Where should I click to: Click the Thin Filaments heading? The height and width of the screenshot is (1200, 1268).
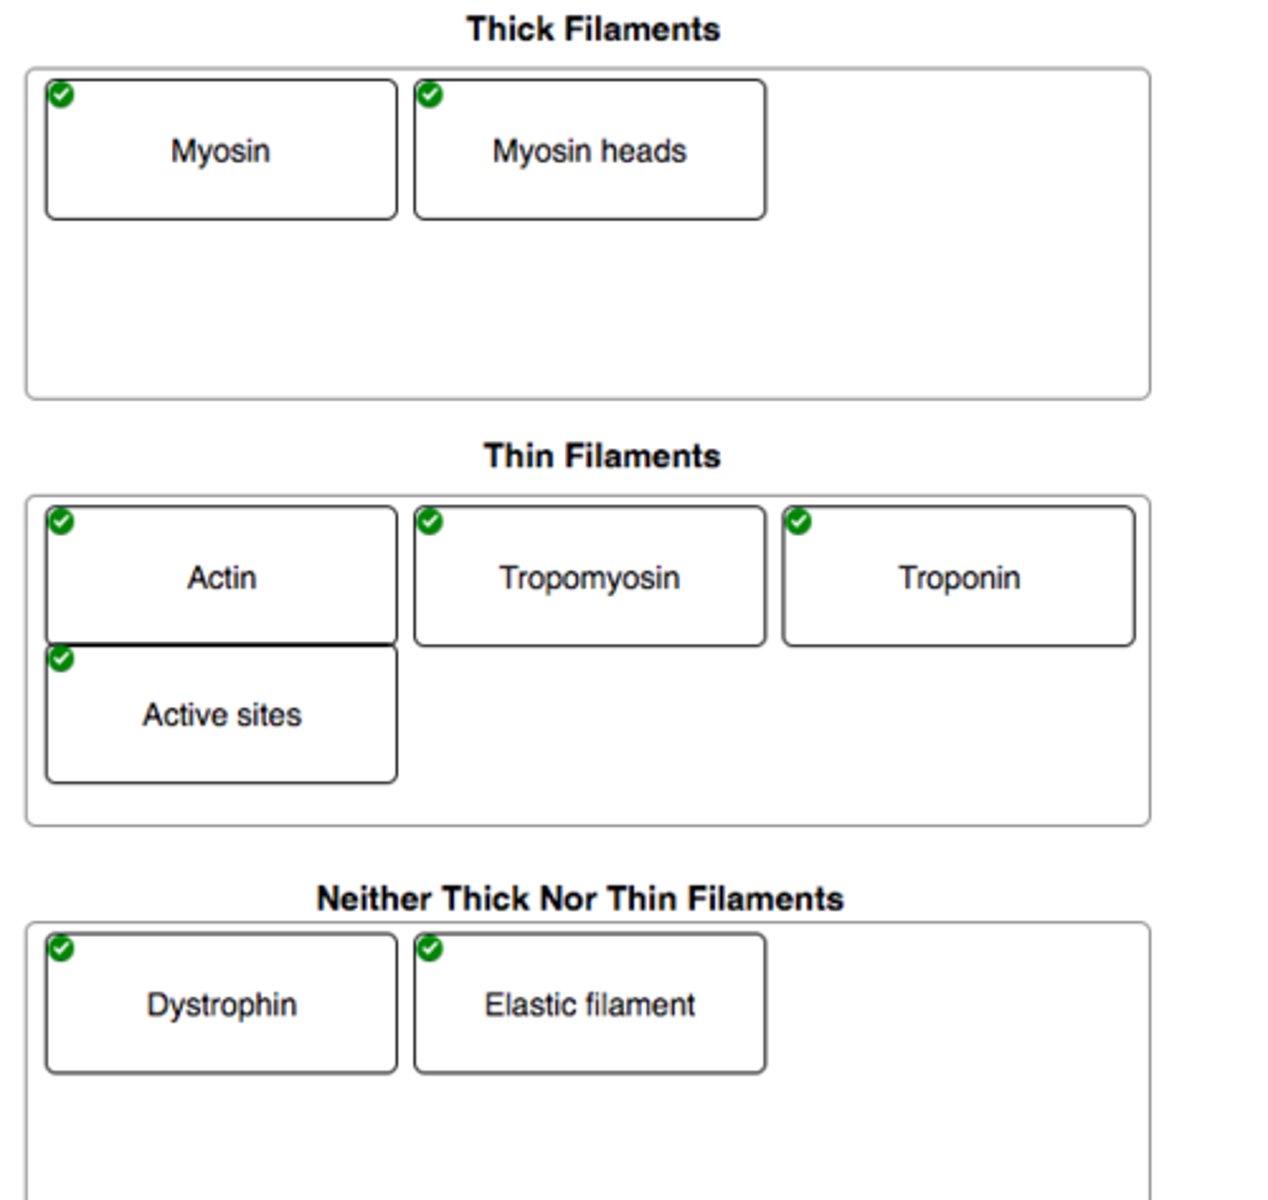click(x=602, y=456)
